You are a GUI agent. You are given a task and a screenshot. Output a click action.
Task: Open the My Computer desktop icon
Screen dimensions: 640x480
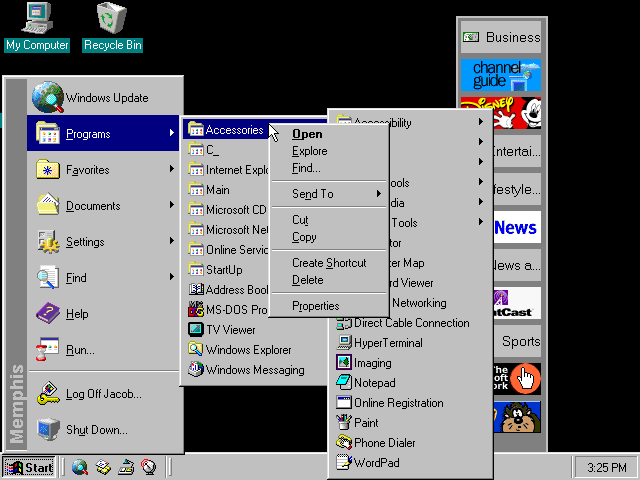click(37, 27)
